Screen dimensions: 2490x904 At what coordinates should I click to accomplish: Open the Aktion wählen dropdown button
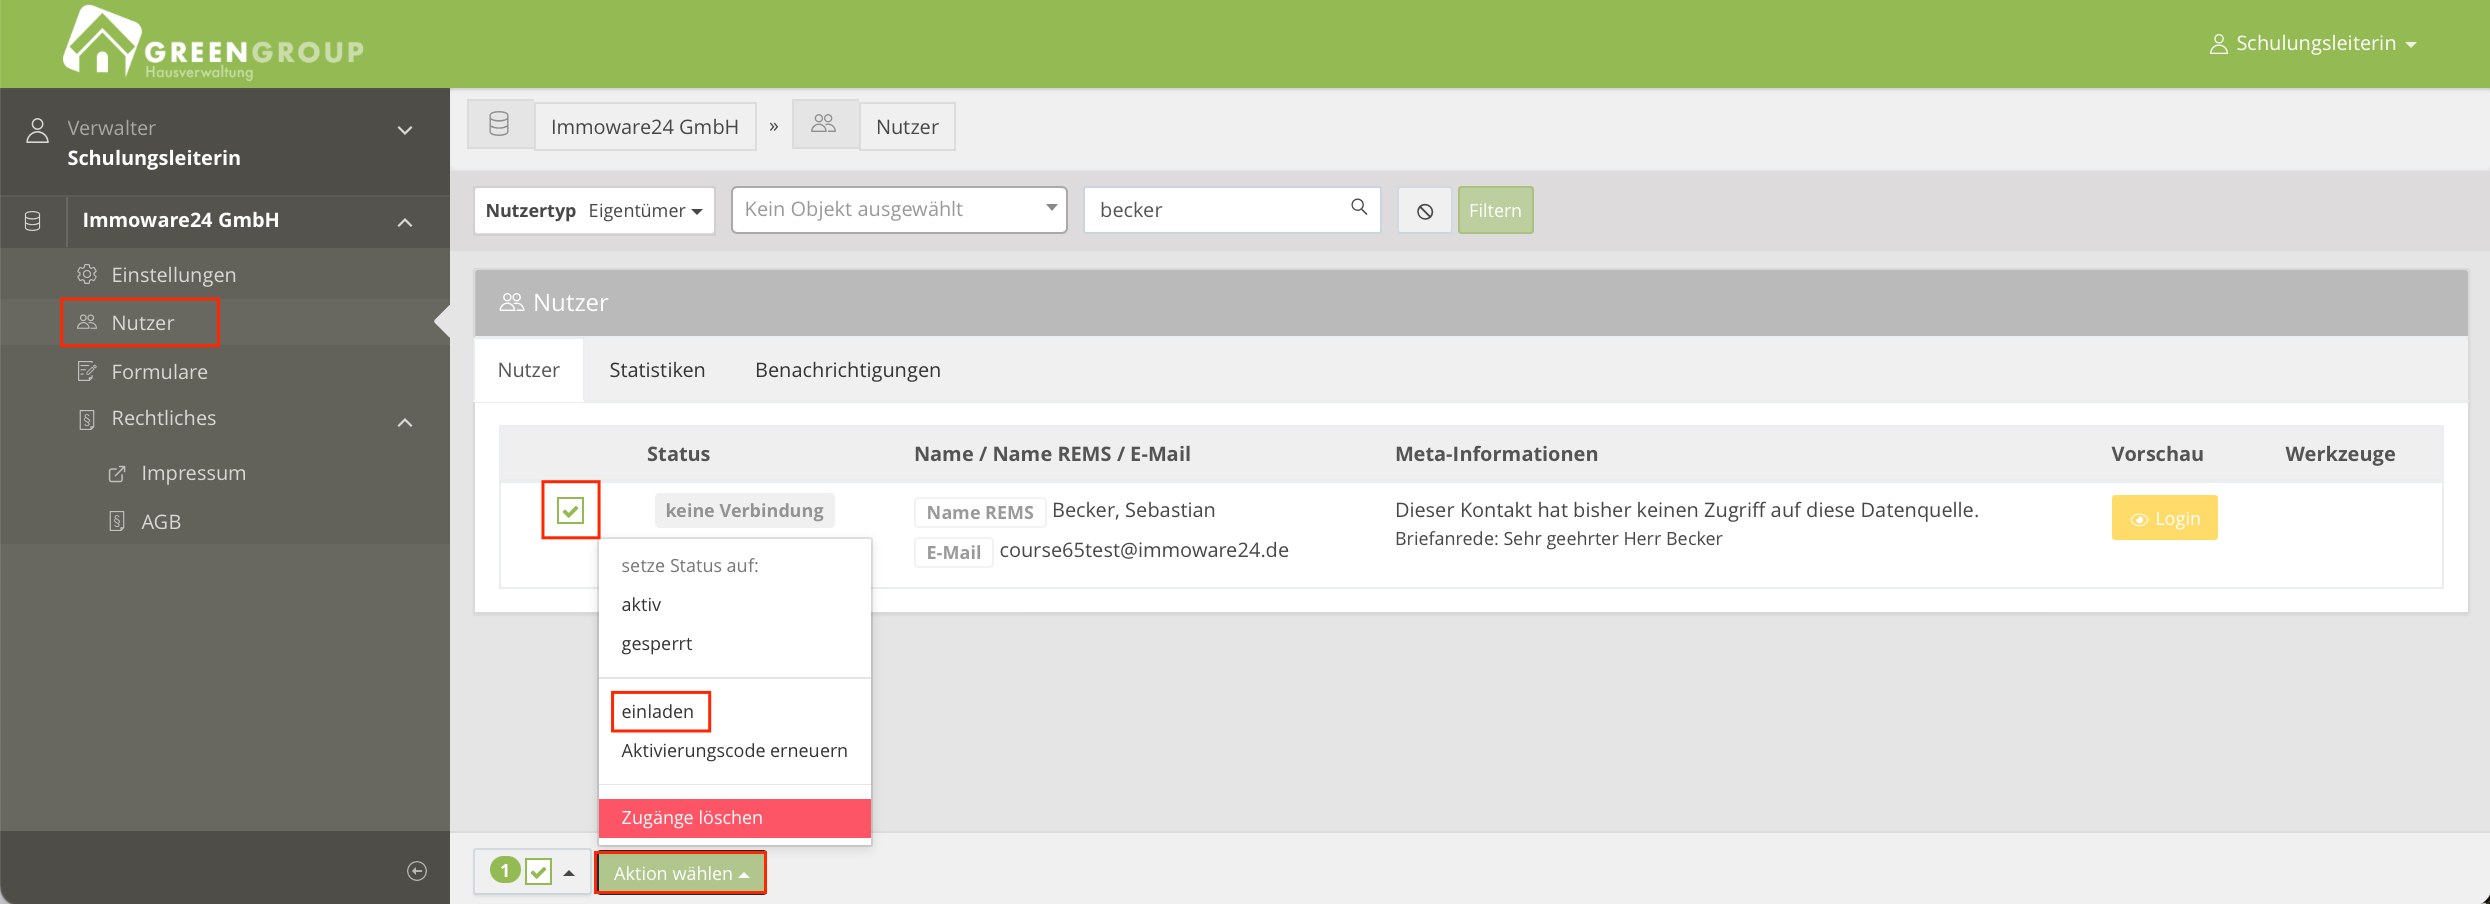[x=681, y=873]
